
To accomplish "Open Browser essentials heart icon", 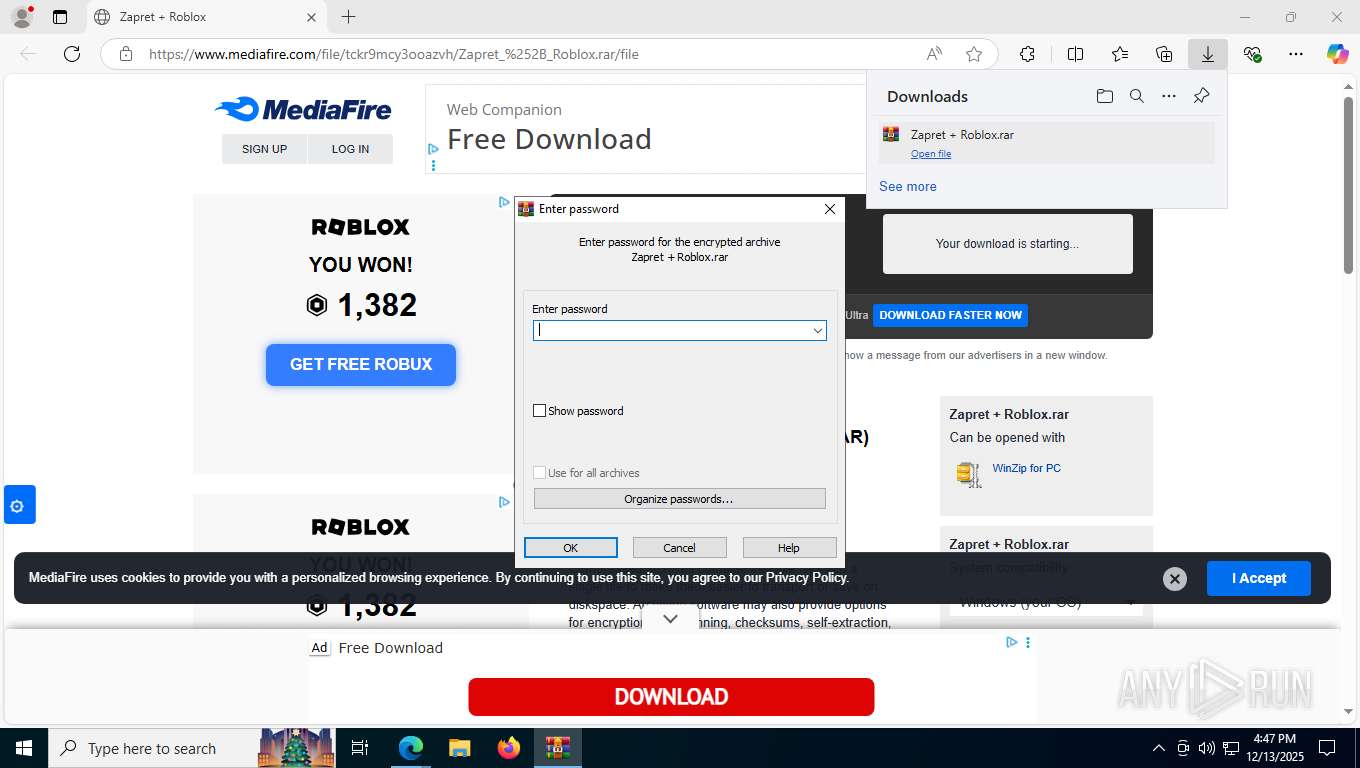I will tap(1252, 54).
